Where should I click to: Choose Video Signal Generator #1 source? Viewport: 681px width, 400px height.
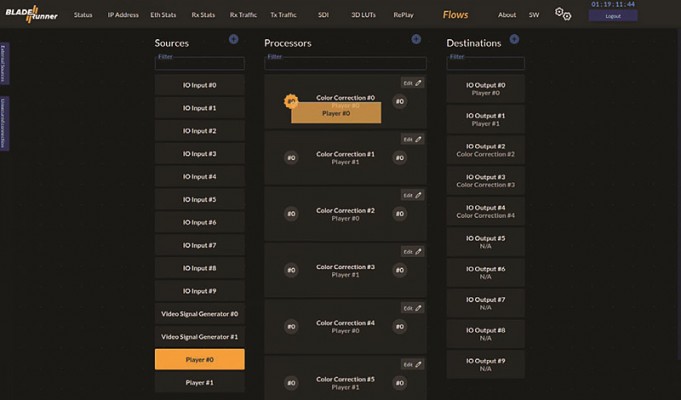(200, 337)
